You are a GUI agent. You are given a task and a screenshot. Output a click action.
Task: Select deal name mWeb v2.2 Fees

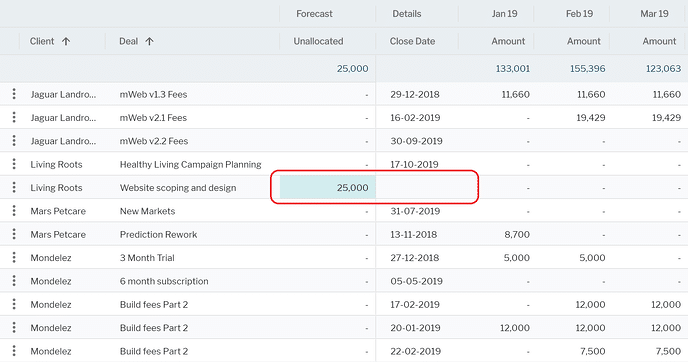click(x=154, y=141)
